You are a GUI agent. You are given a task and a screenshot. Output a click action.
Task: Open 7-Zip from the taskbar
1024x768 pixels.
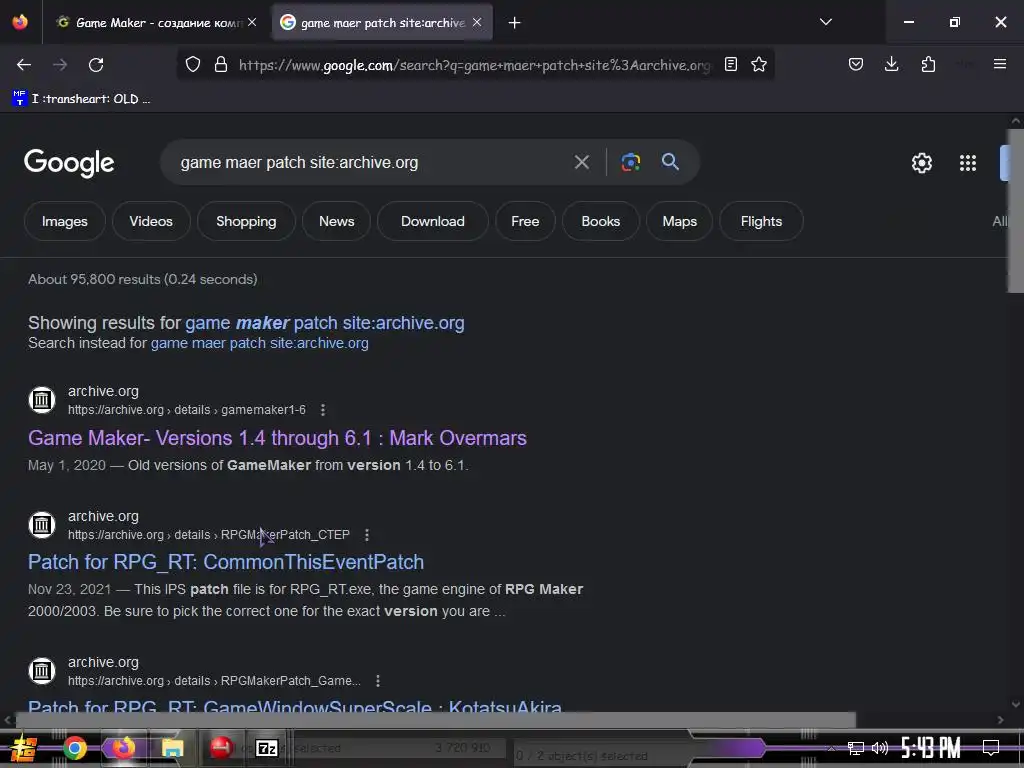click(x=266, y=748)
